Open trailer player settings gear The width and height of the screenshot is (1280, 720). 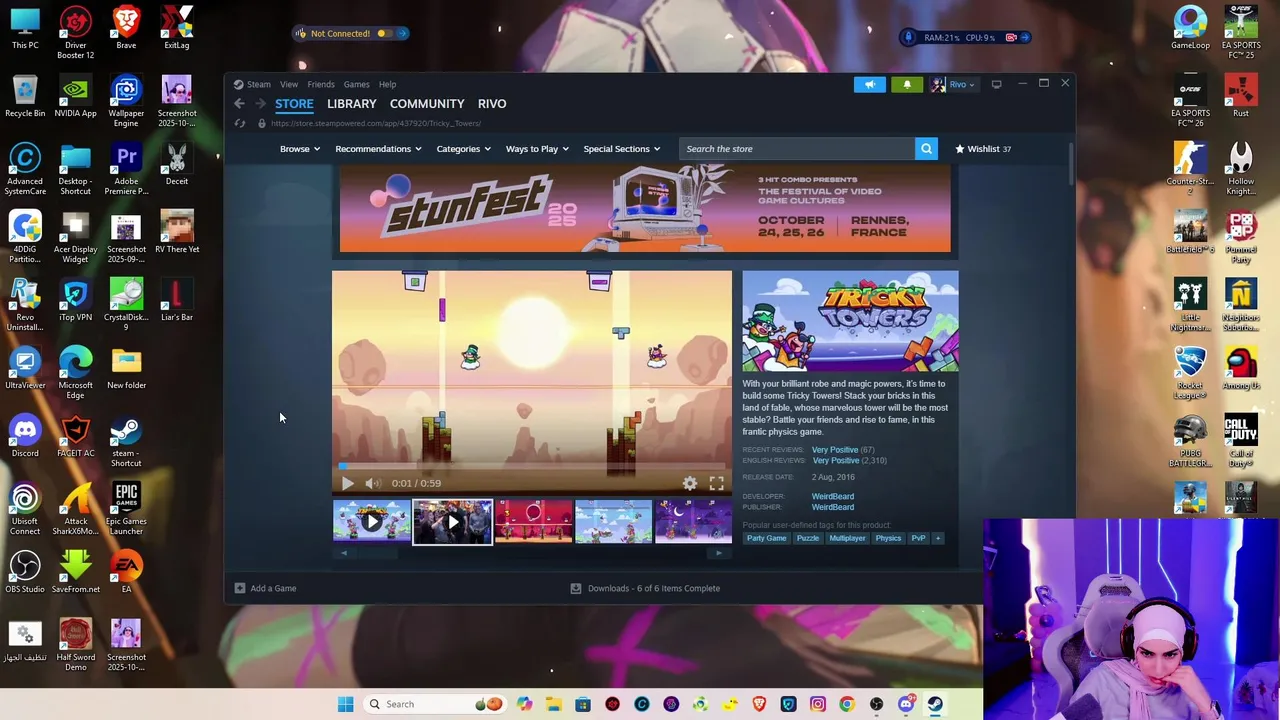click(690, 483)
